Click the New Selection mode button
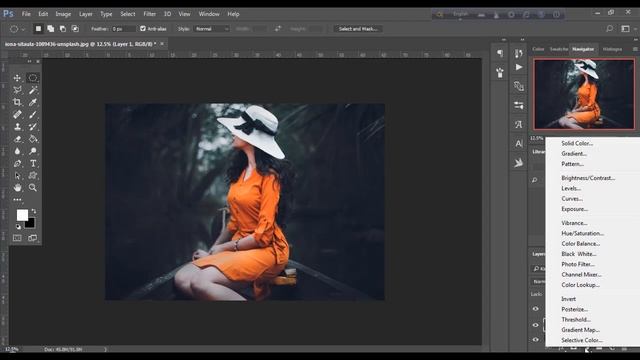Viewport: 640px width, 360px height. tap(38, 29)
